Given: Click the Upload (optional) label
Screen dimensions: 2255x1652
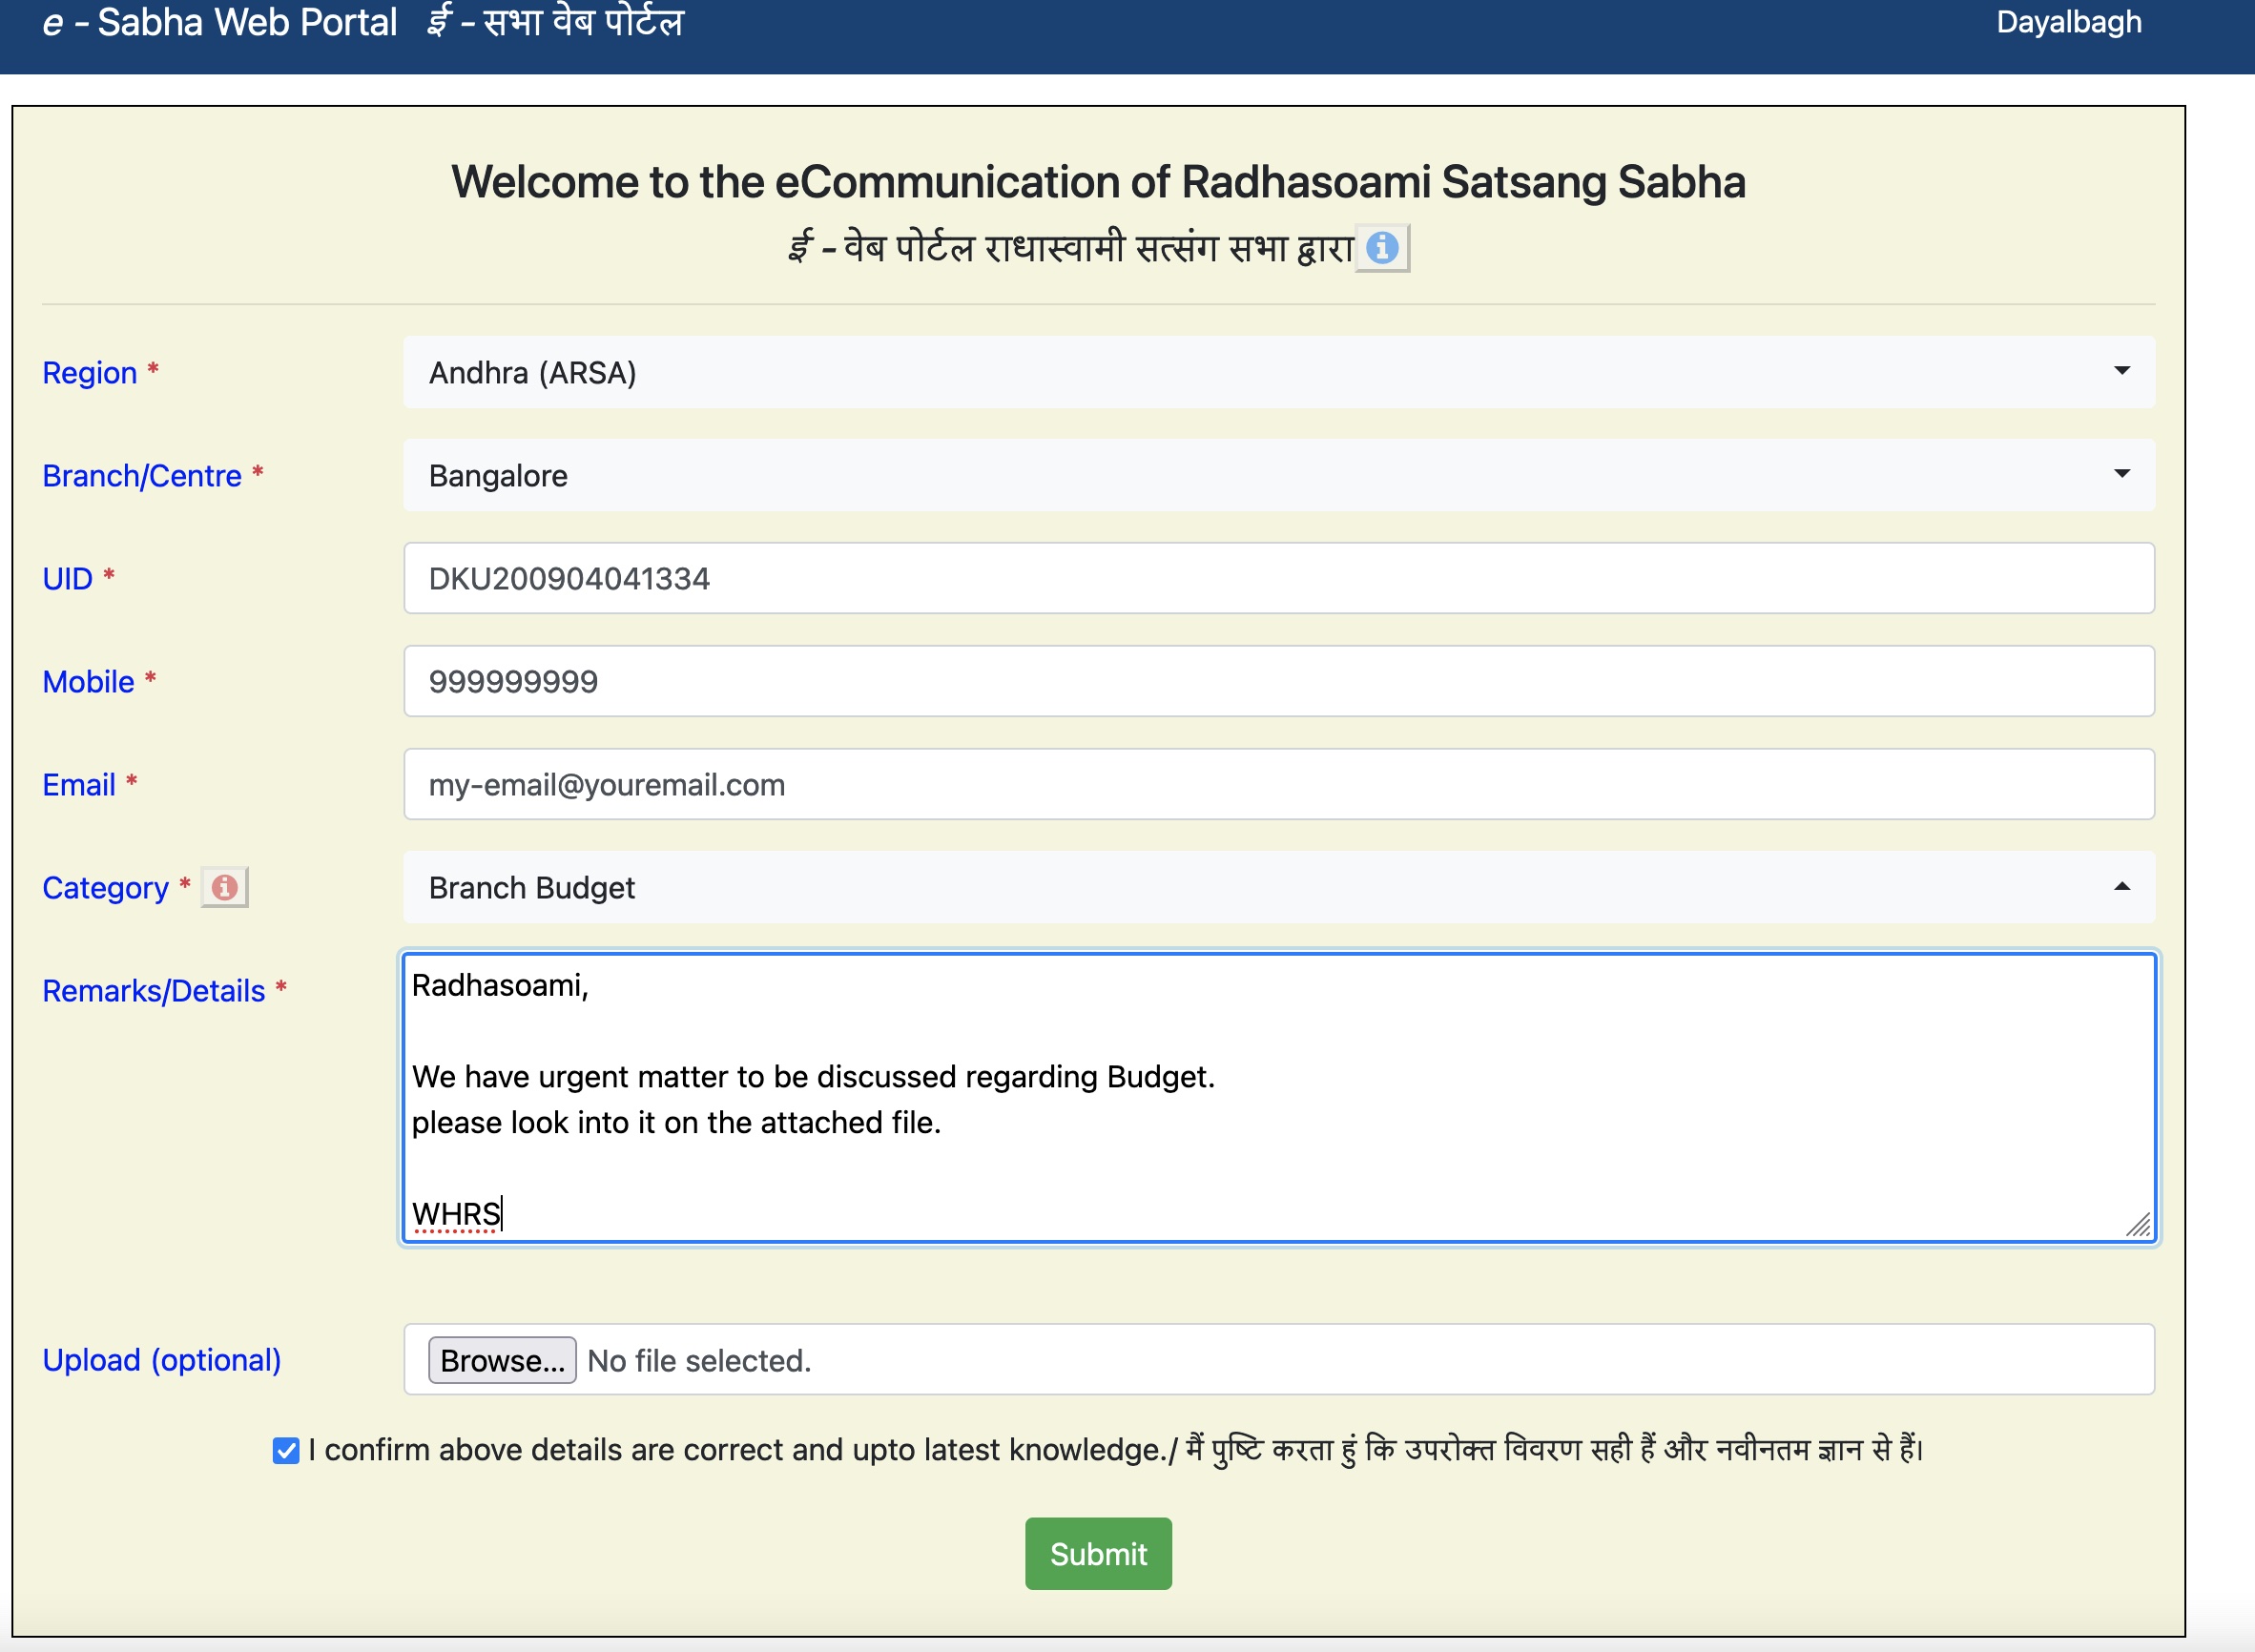Looking at the screenshot, I should point(162,1360).
